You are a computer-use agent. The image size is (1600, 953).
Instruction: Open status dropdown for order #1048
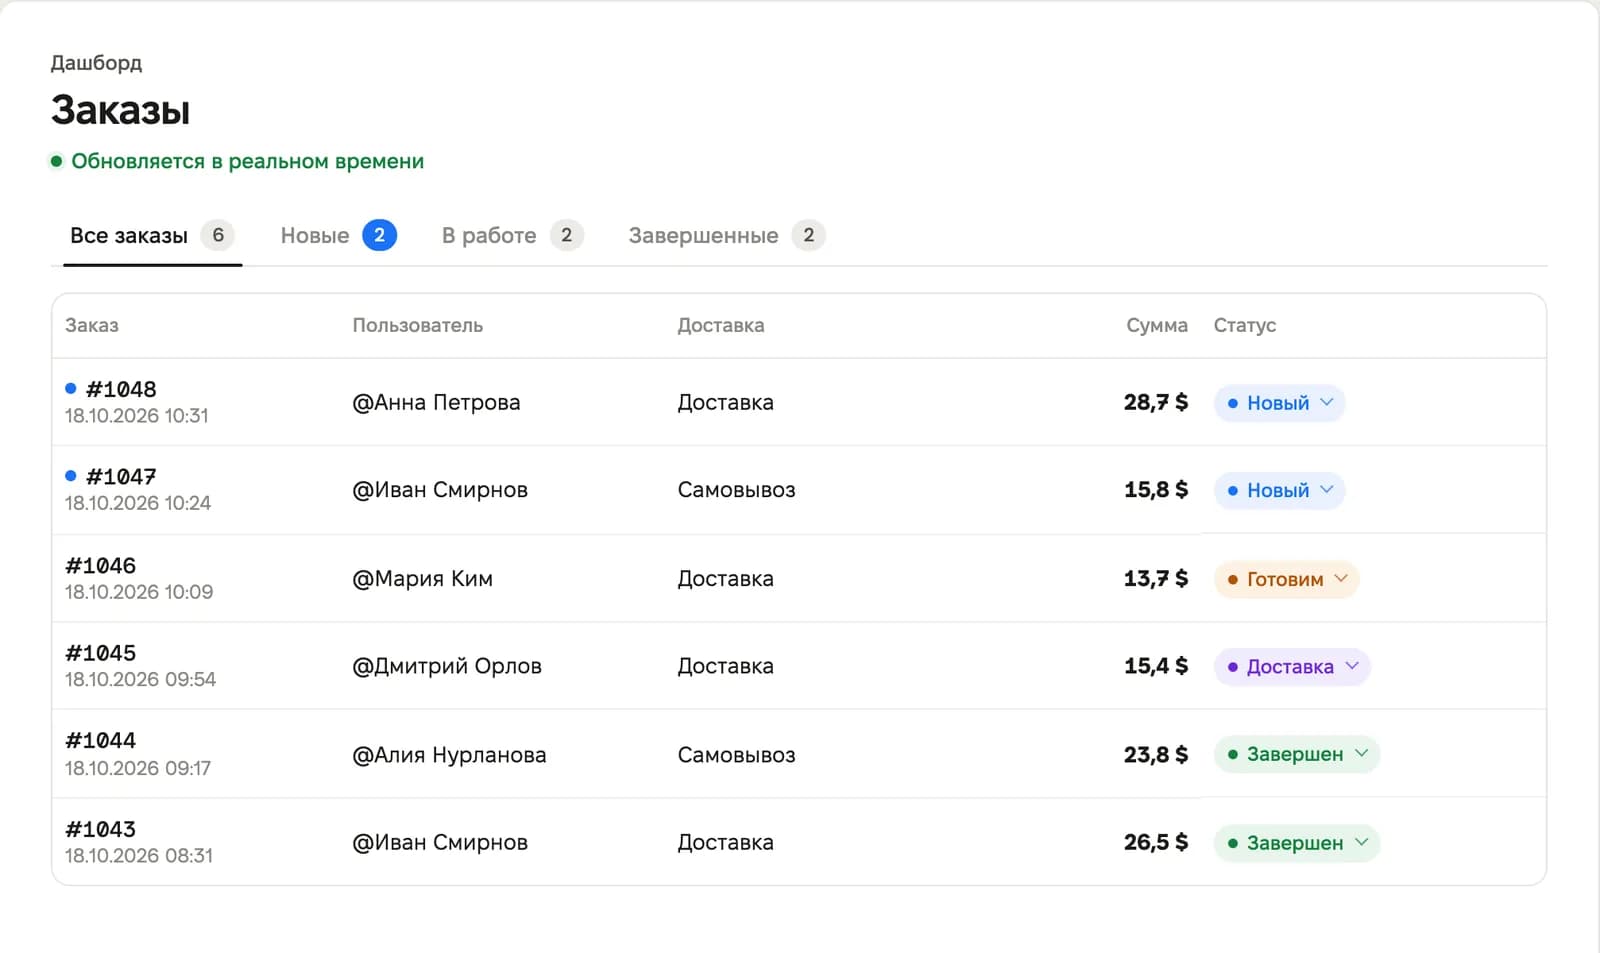(x=1279, y=403)
